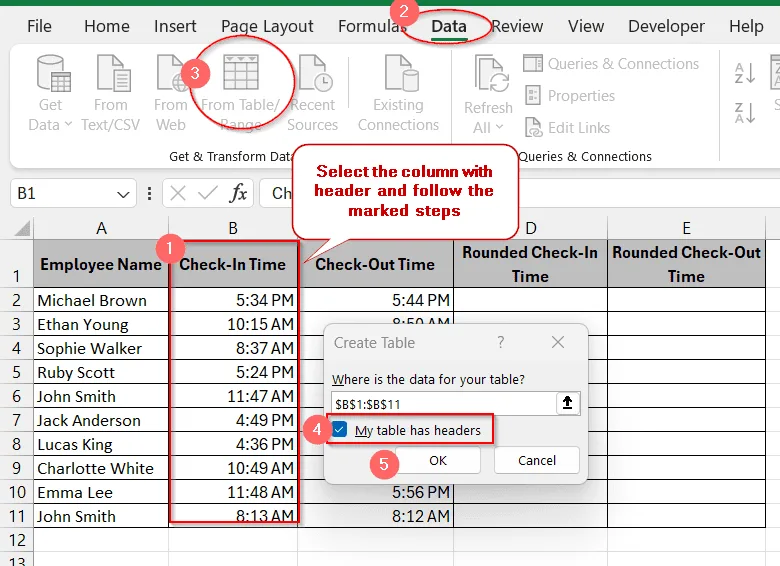
Task: Expand the Name Box dropdown
Action: click(123, 194)
